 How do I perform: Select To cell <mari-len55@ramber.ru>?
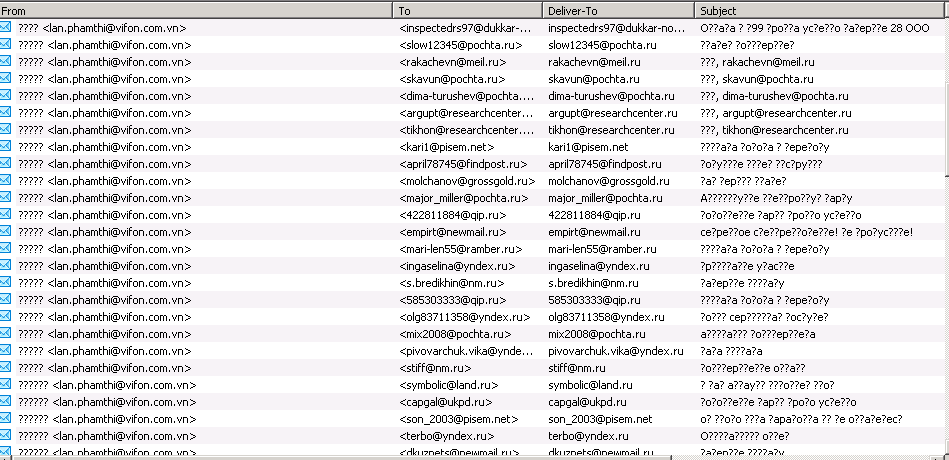[461, 249]
